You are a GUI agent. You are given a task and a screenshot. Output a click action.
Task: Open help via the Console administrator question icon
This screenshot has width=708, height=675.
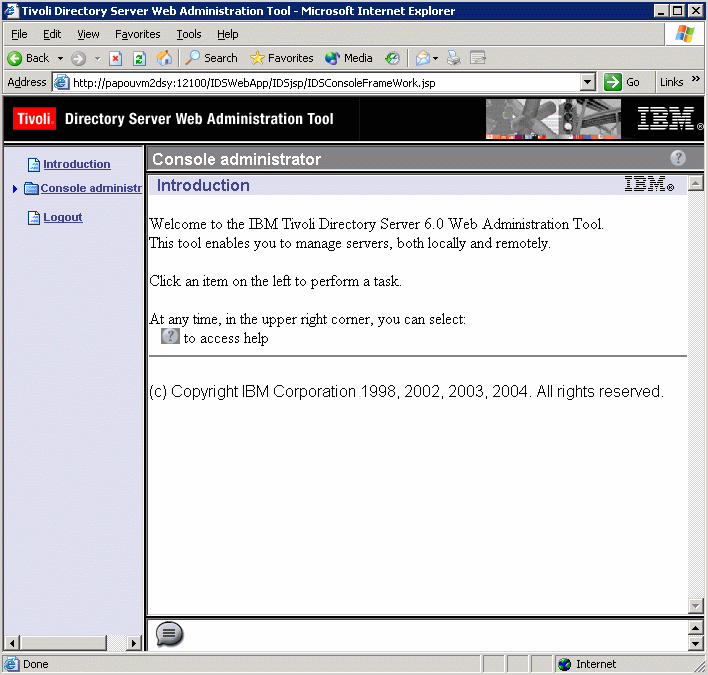[x=678, y=158]
